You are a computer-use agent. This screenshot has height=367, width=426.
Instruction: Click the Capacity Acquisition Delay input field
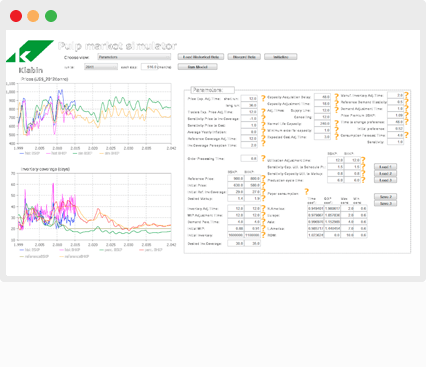[322, 97]
